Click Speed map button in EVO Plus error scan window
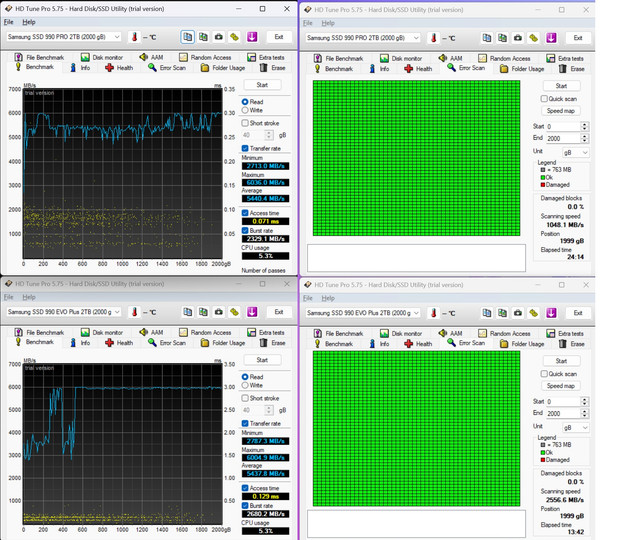 point(561,386)
